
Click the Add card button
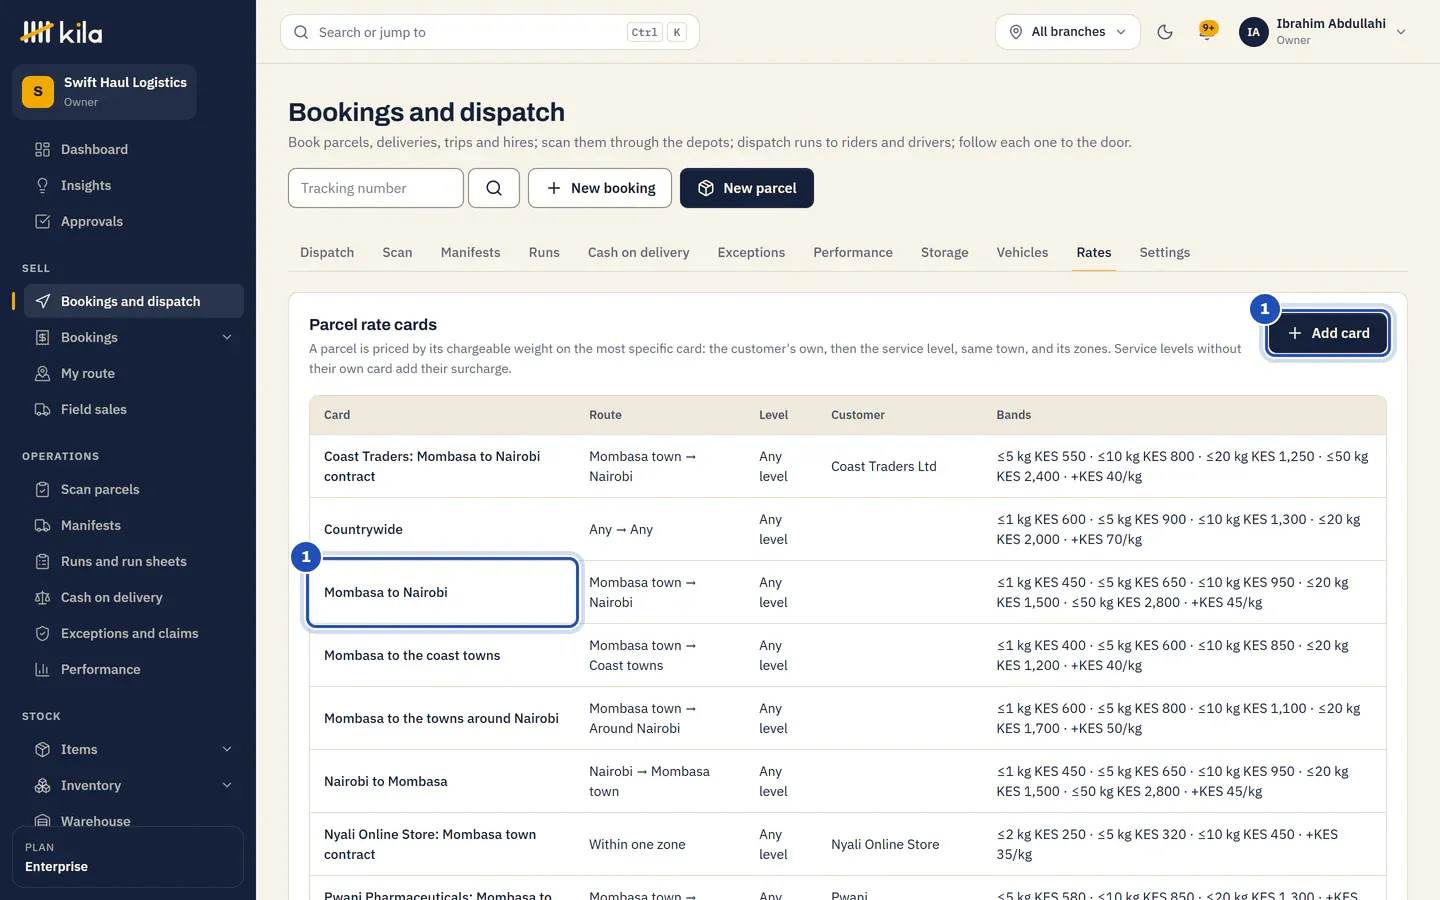1328,333
